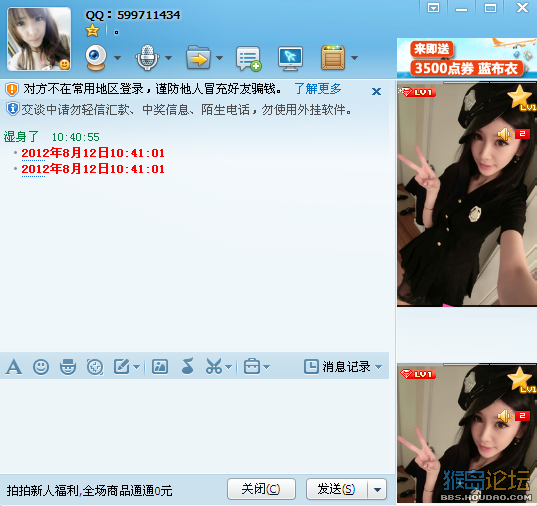Open the emoticon smiley picker
This screenshot has width=537, height=506.
[41, 367]
